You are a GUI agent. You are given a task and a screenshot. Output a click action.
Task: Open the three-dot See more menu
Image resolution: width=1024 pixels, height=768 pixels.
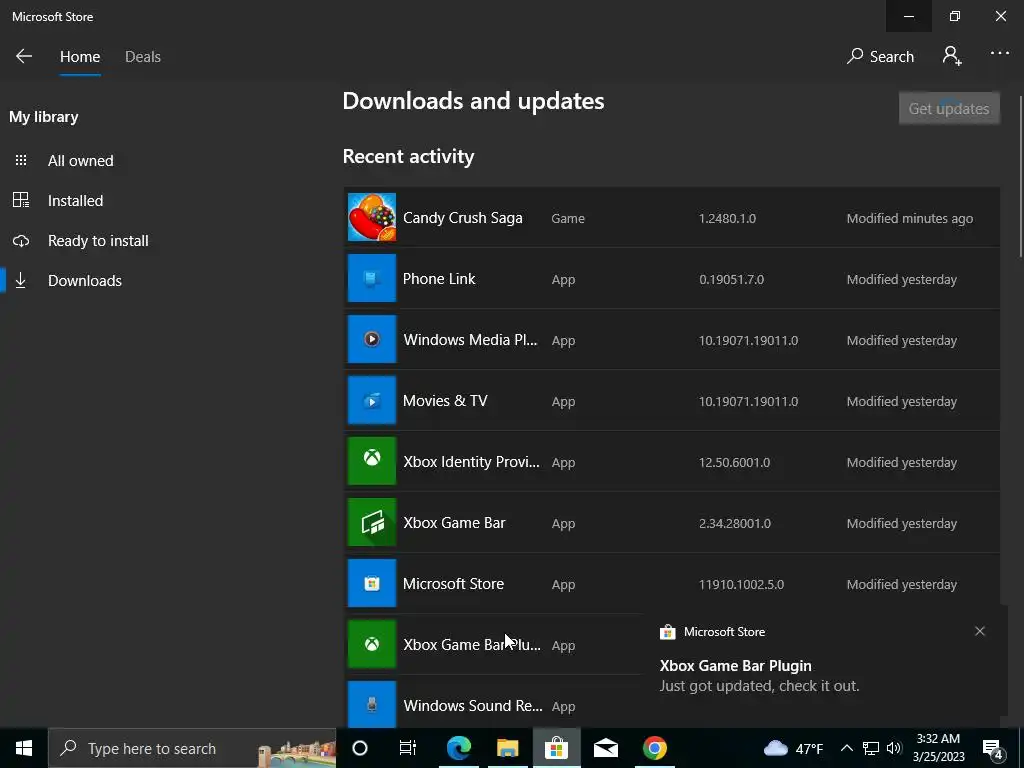pos(999,54)
